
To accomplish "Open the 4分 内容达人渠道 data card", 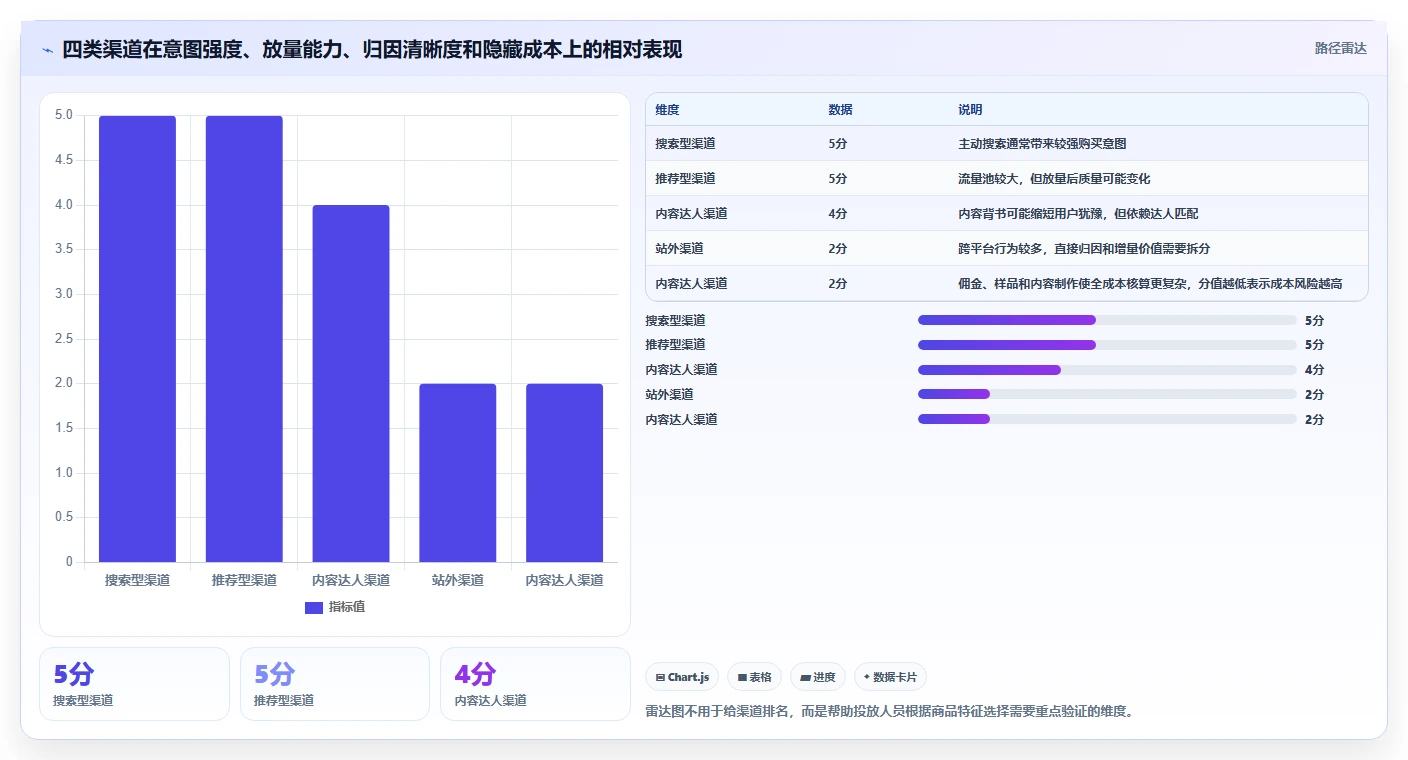I will click(535, 684).
